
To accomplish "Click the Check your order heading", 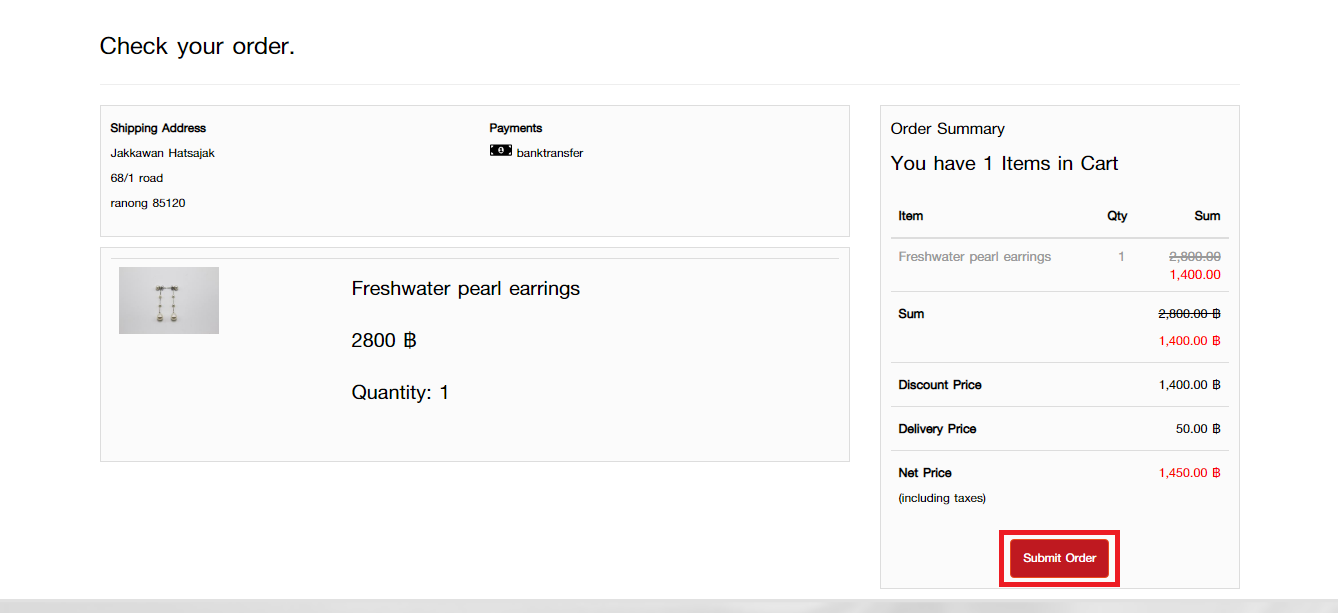I will coord(197,46).
